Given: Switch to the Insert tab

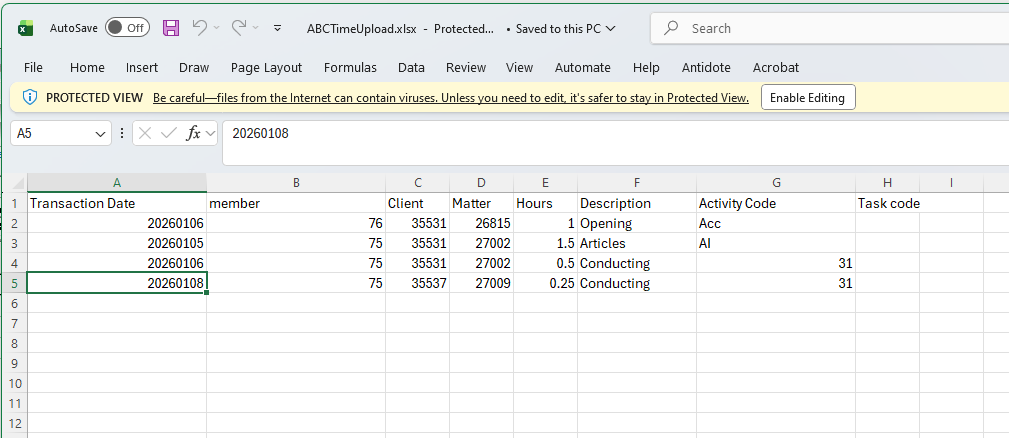Looking at the screenshot, I should point(142,68).
